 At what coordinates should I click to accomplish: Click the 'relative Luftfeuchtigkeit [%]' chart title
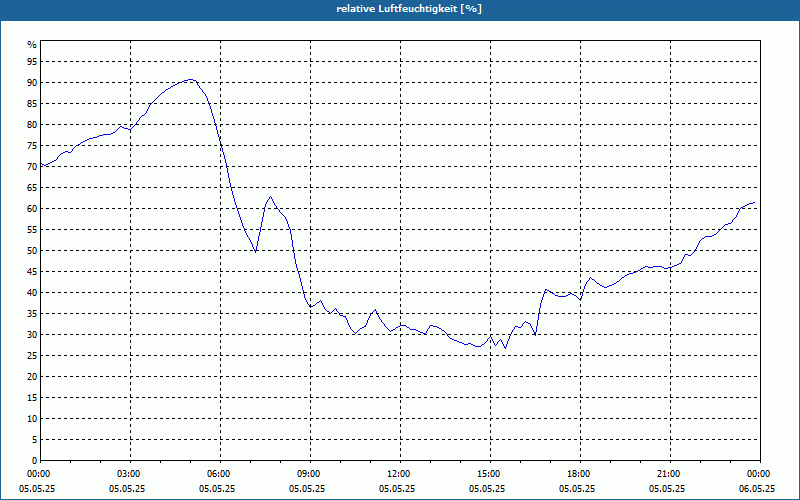tap(409, 9)
